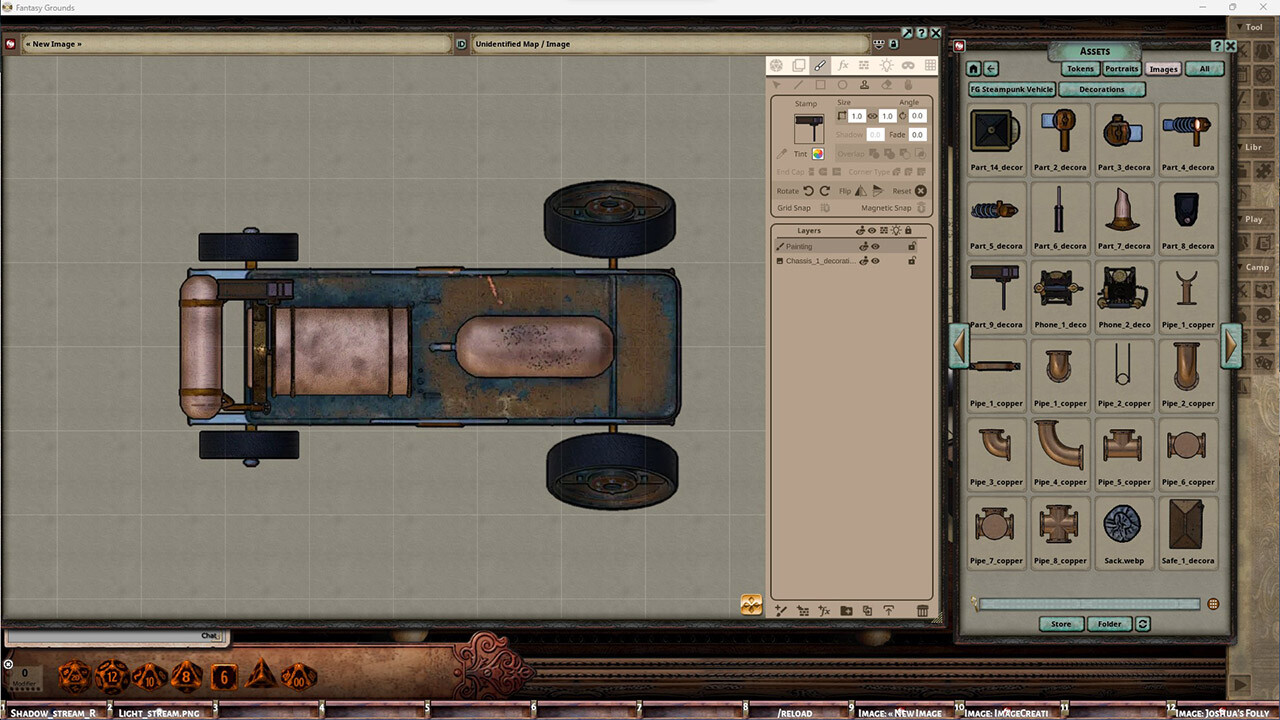
Task: Reset stamp settings with the X icon
Action: tap(921, 191)
